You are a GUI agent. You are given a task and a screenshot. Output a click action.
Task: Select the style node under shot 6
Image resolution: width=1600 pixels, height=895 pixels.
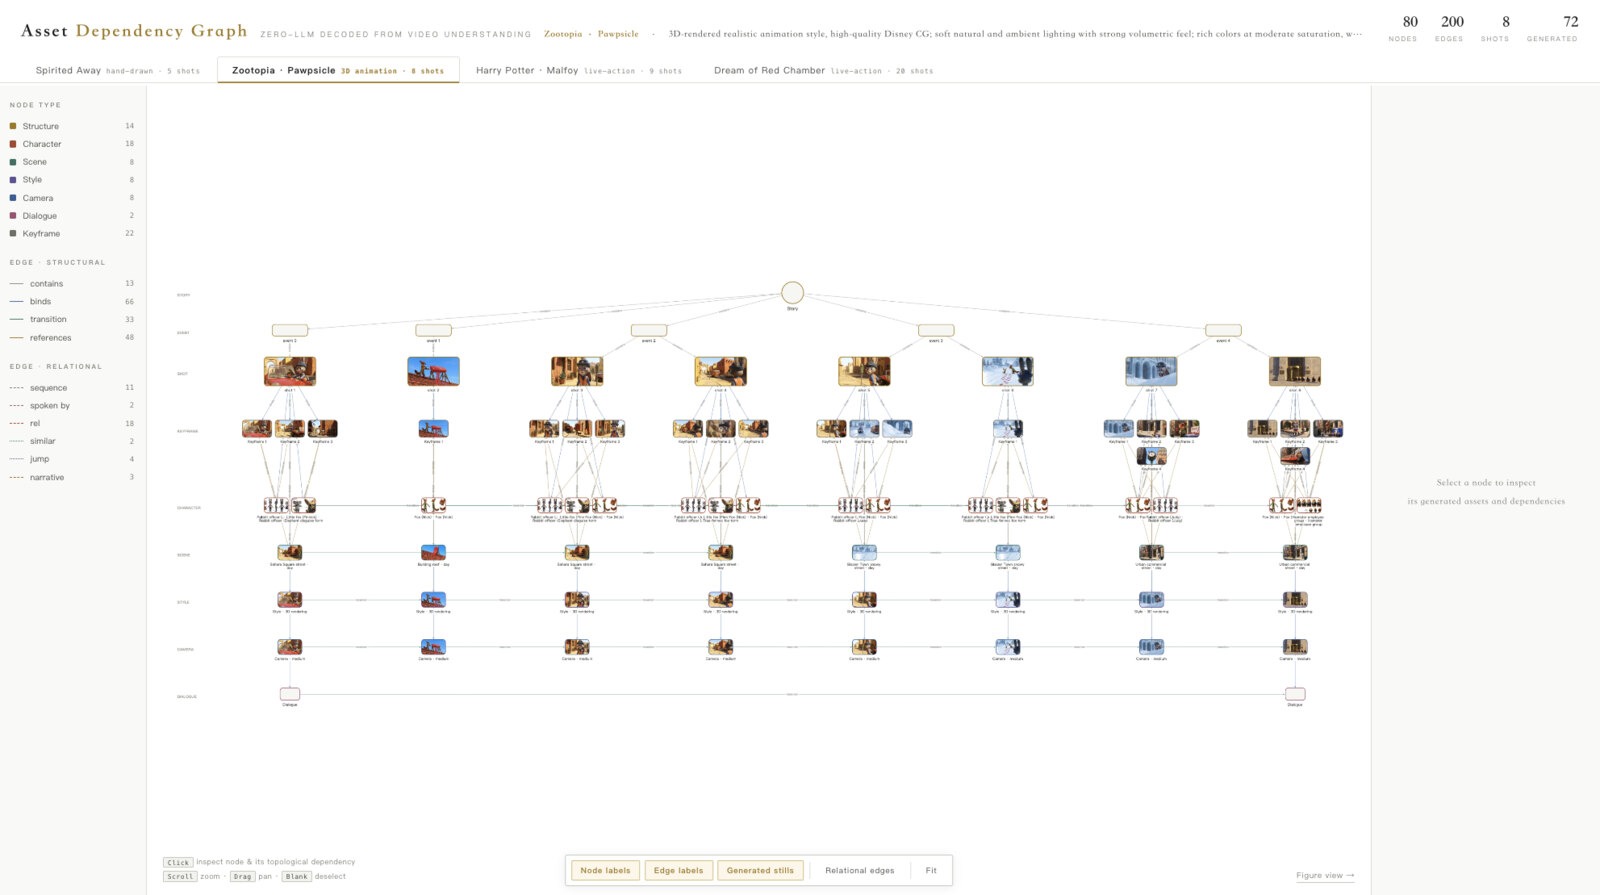click(x=1007, y=600)
